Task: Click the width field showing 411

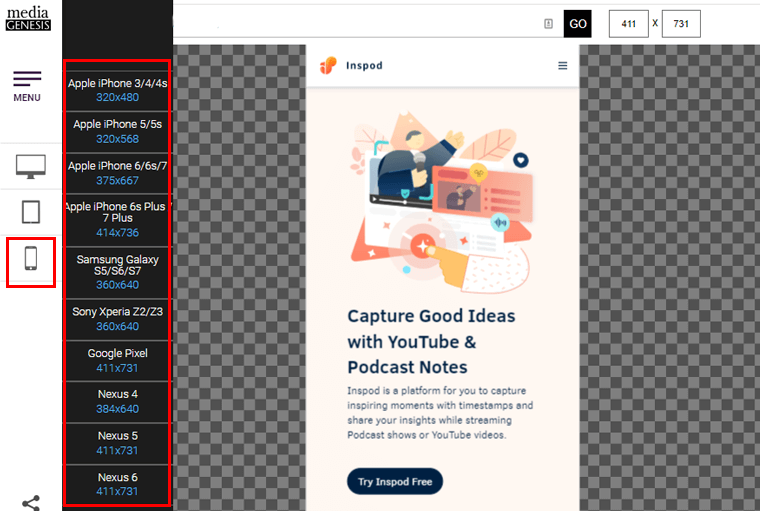Action: 628,24
